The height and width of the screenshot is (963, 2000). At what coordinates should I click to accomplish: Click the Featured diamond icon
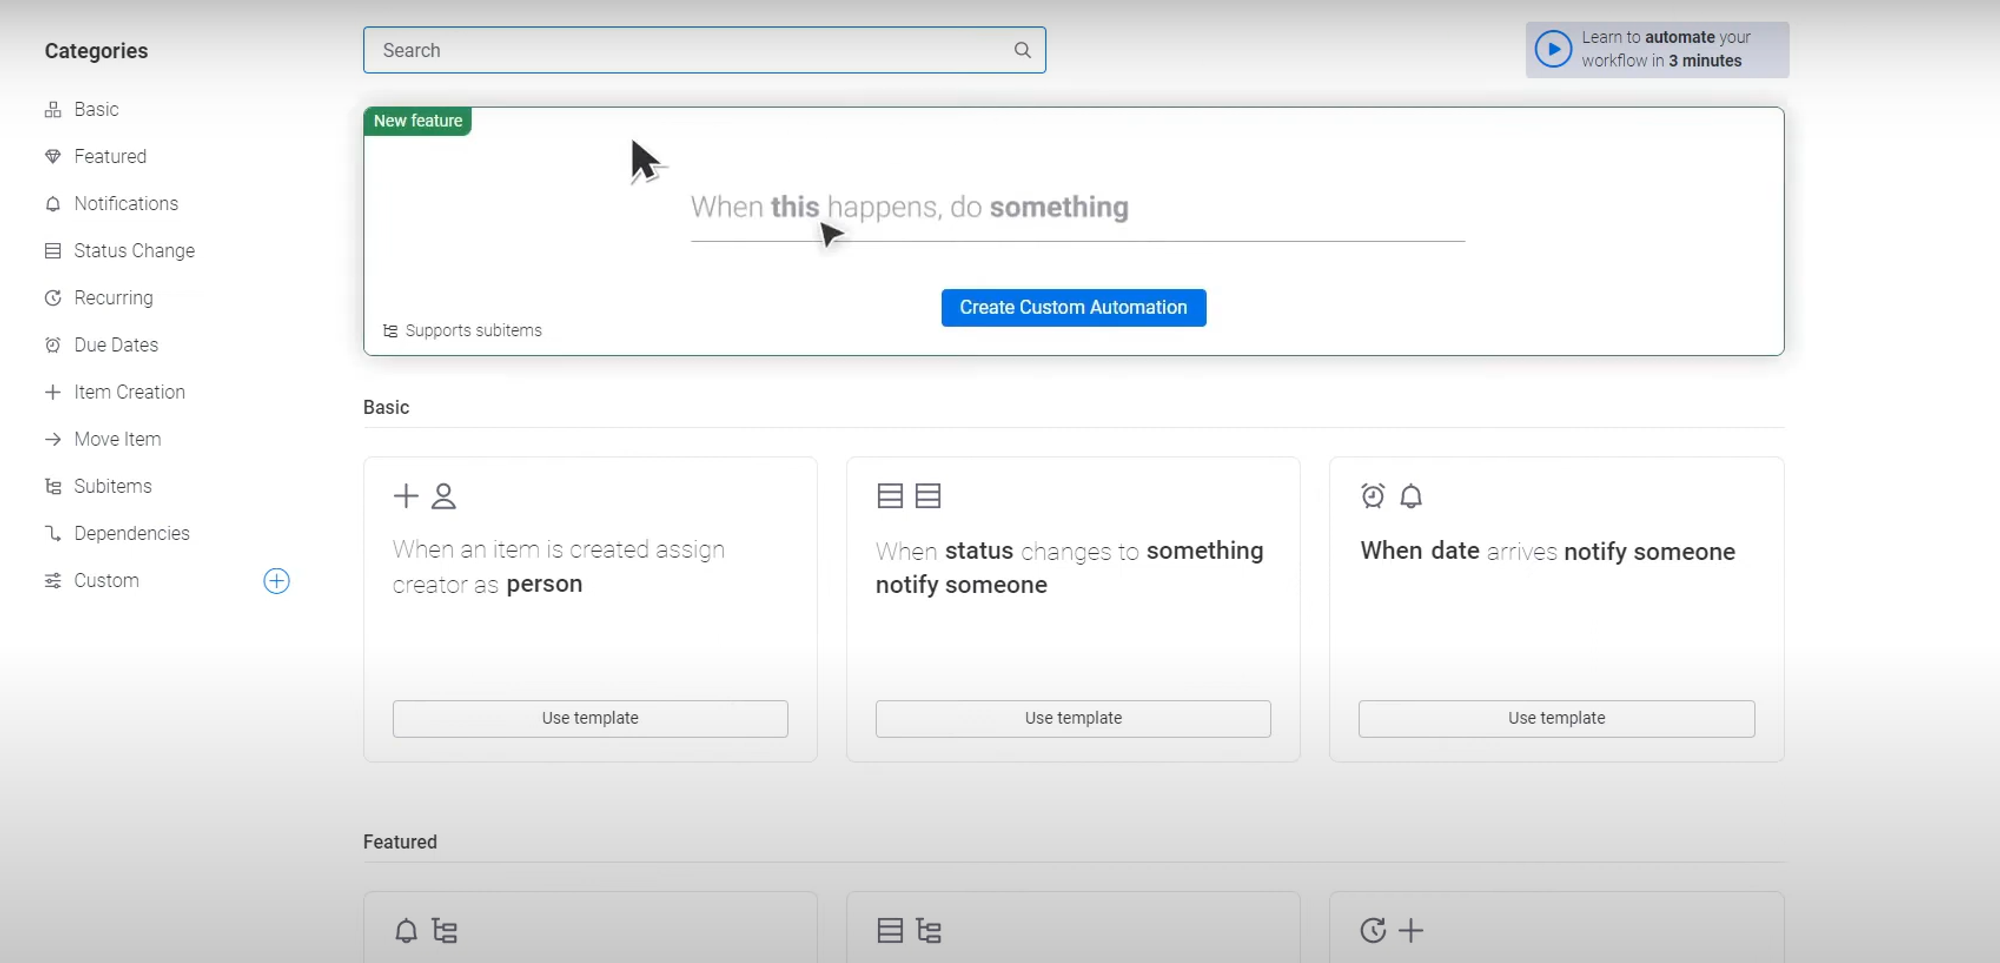coord(53,157)
